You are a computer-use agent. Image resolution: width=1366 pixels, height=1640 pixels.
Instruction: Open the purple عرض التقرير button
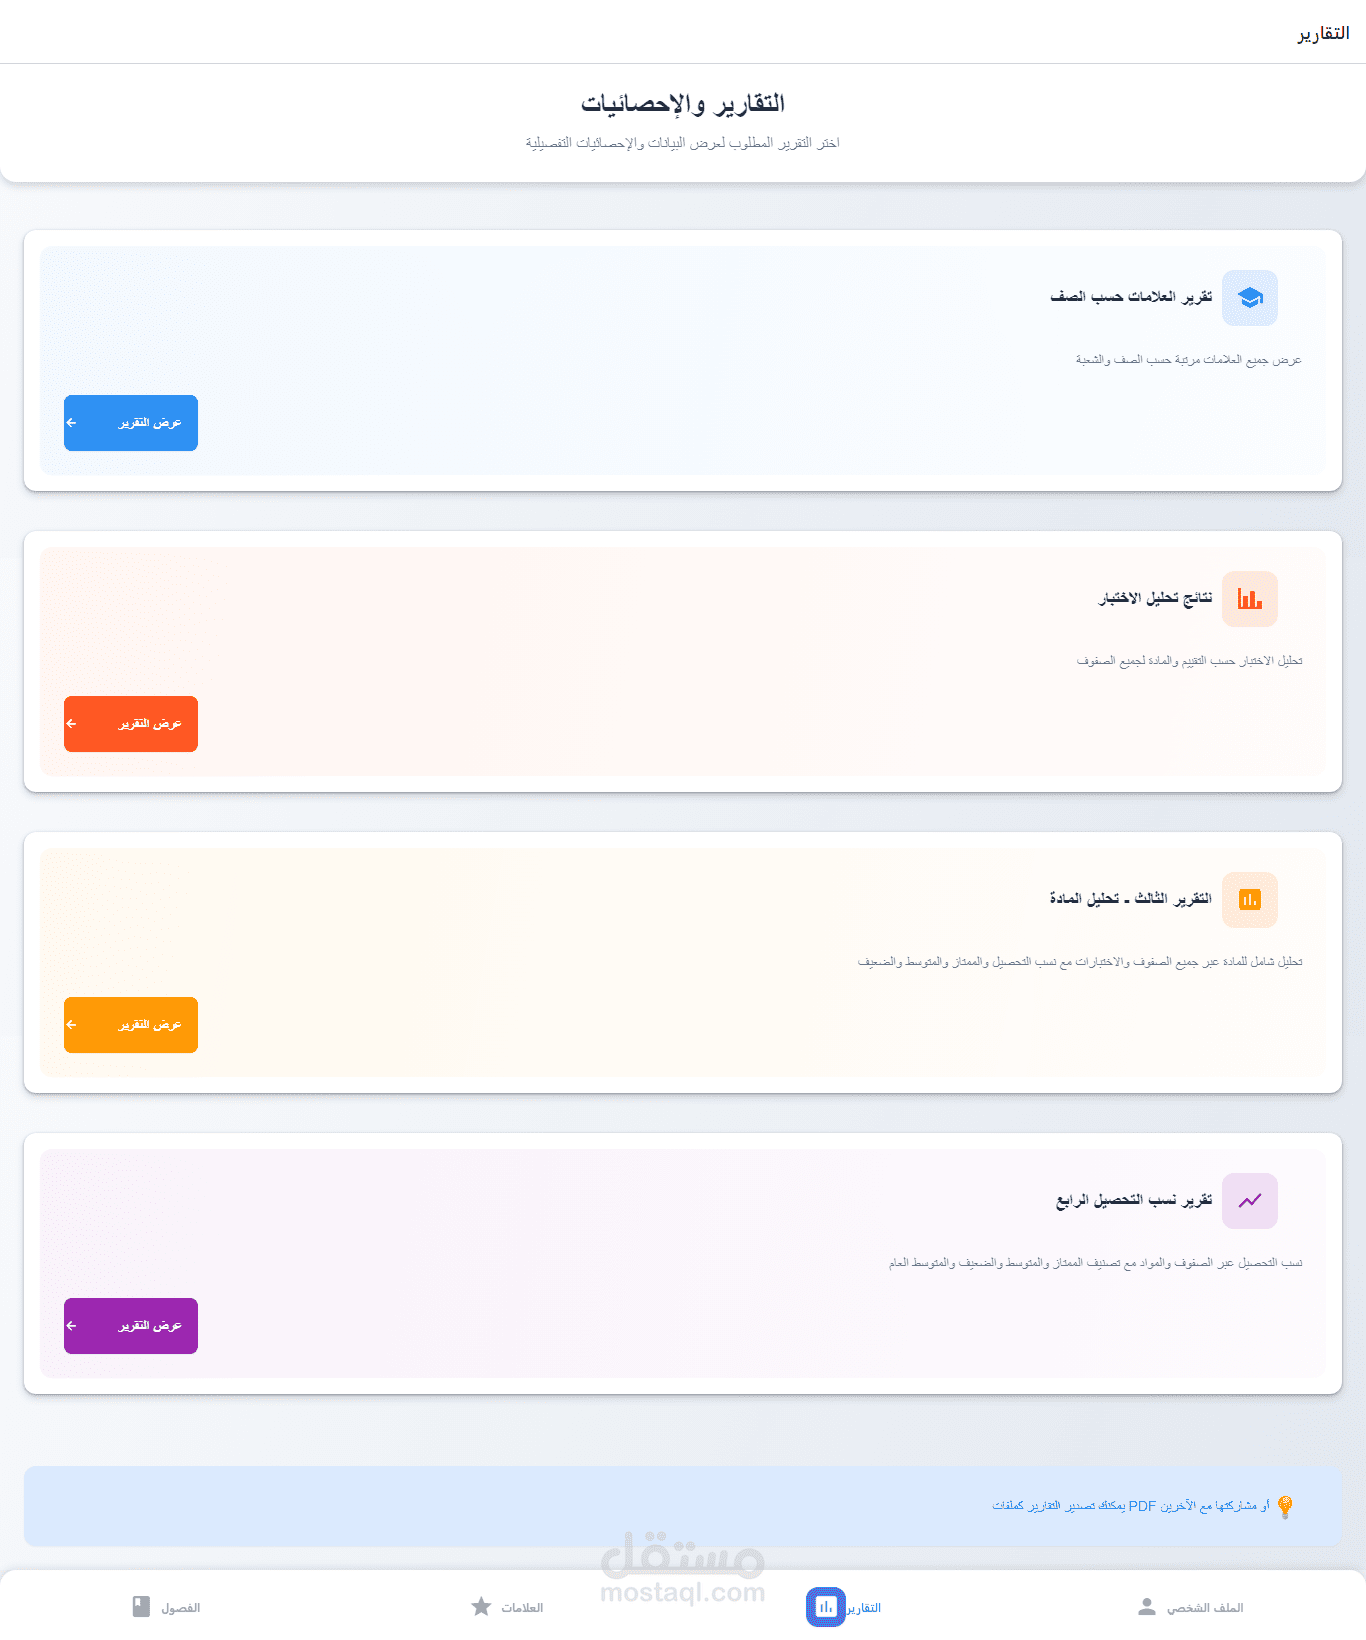131,1326
